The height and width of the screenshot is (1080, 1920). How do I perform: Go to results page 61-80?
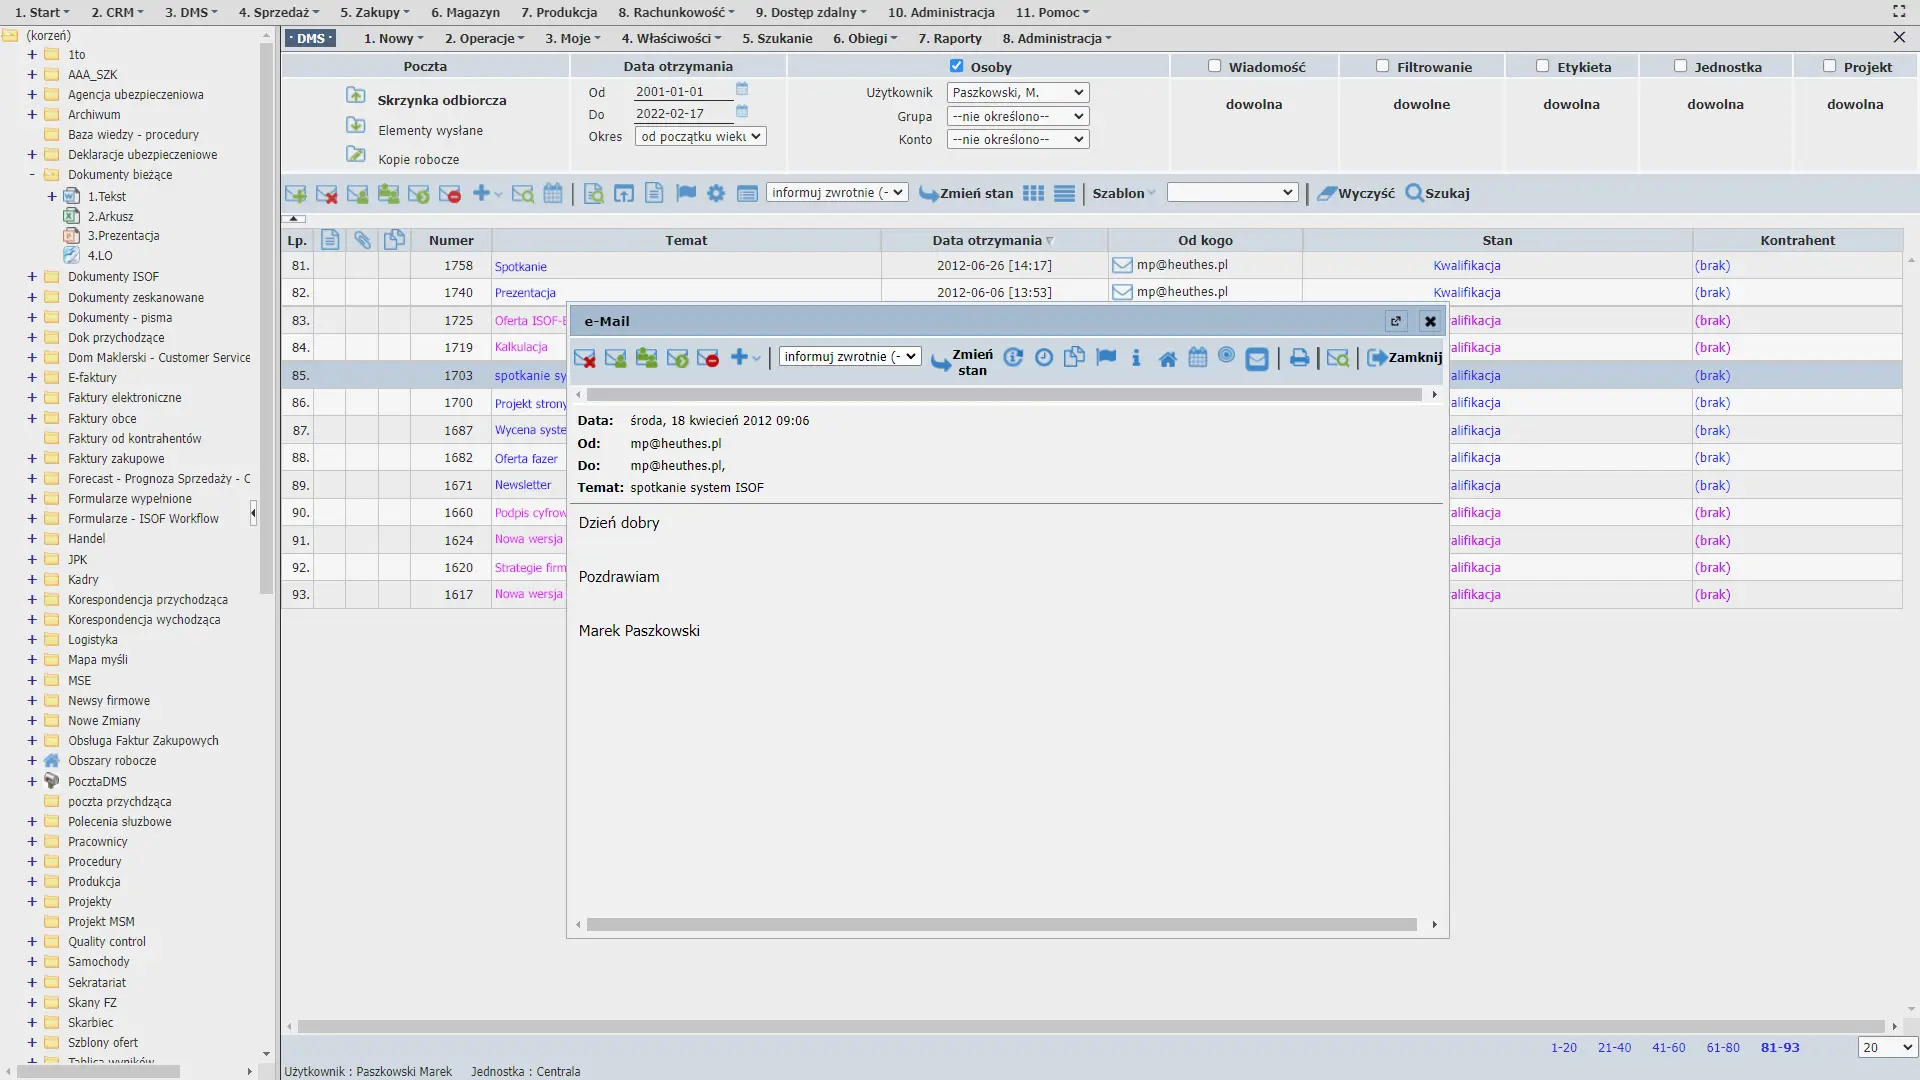1723,1048
